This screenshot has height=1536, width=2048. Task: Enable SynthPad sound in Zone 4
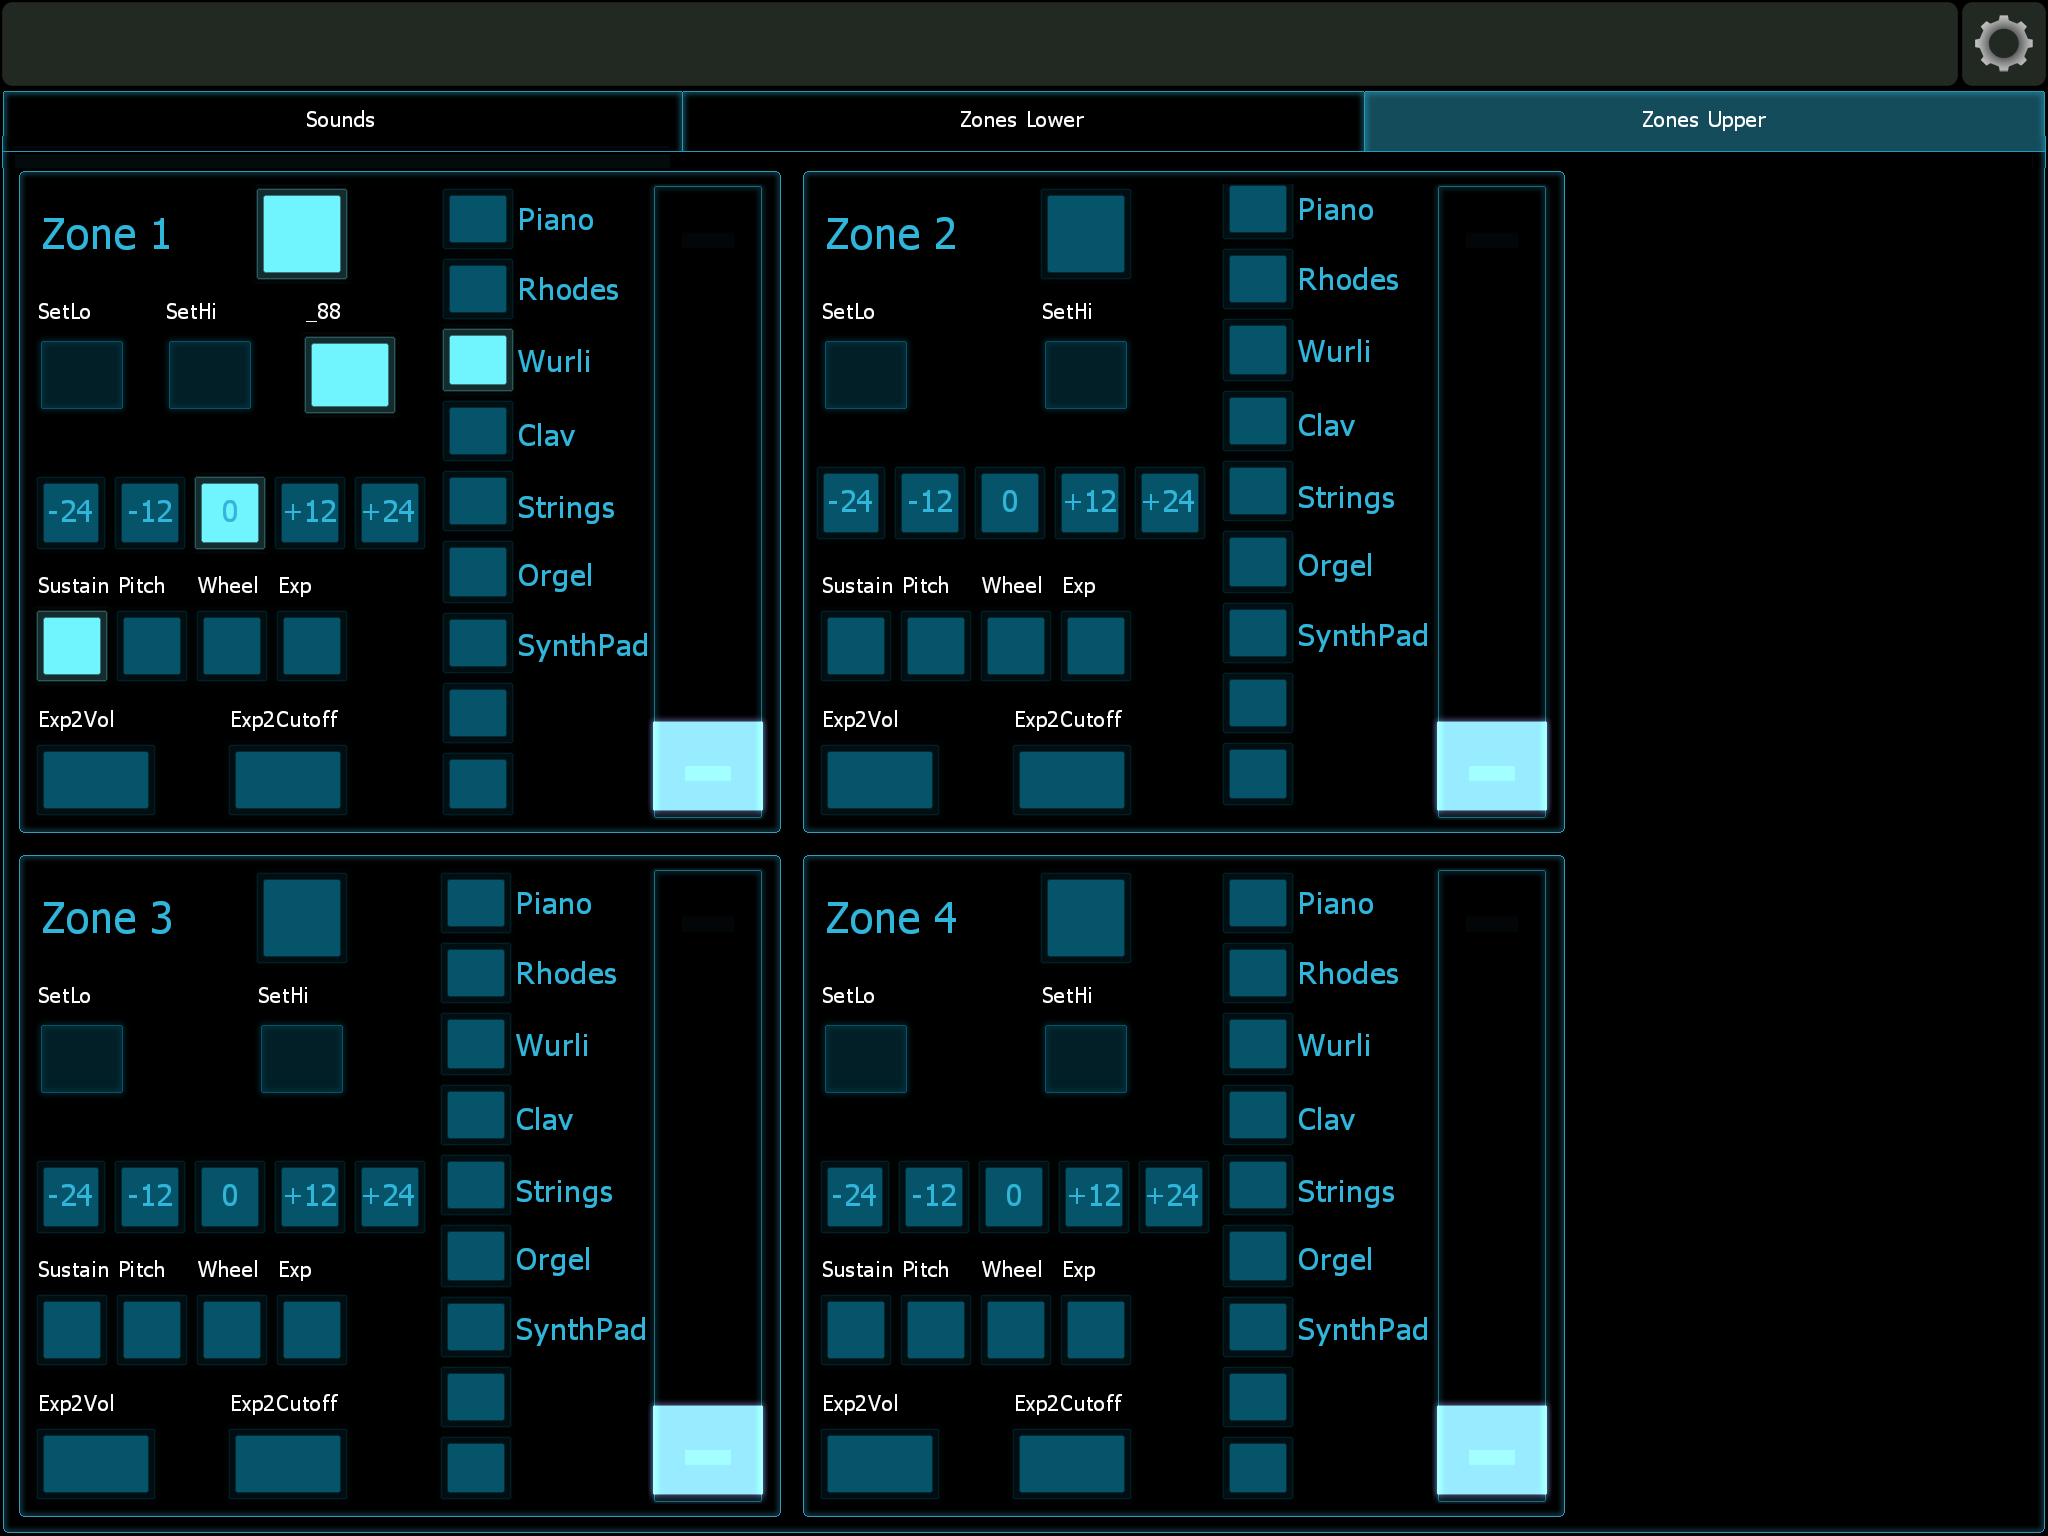[1258, 1327]
